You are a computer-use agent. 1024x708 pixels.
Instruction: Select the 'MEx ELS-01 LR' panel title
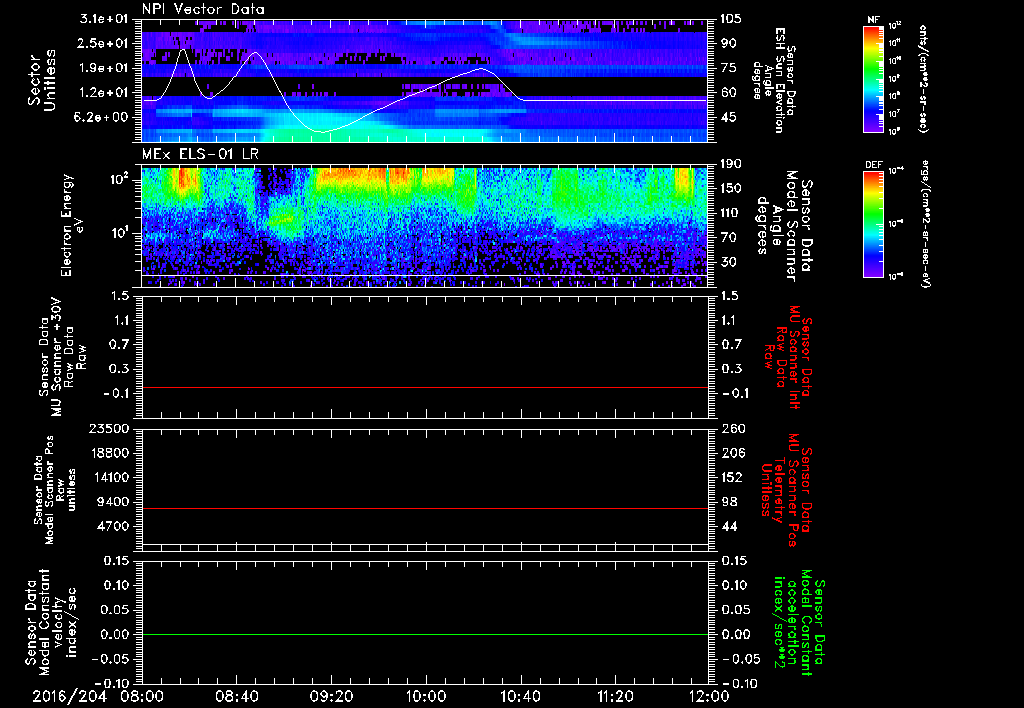click(200, 155)
